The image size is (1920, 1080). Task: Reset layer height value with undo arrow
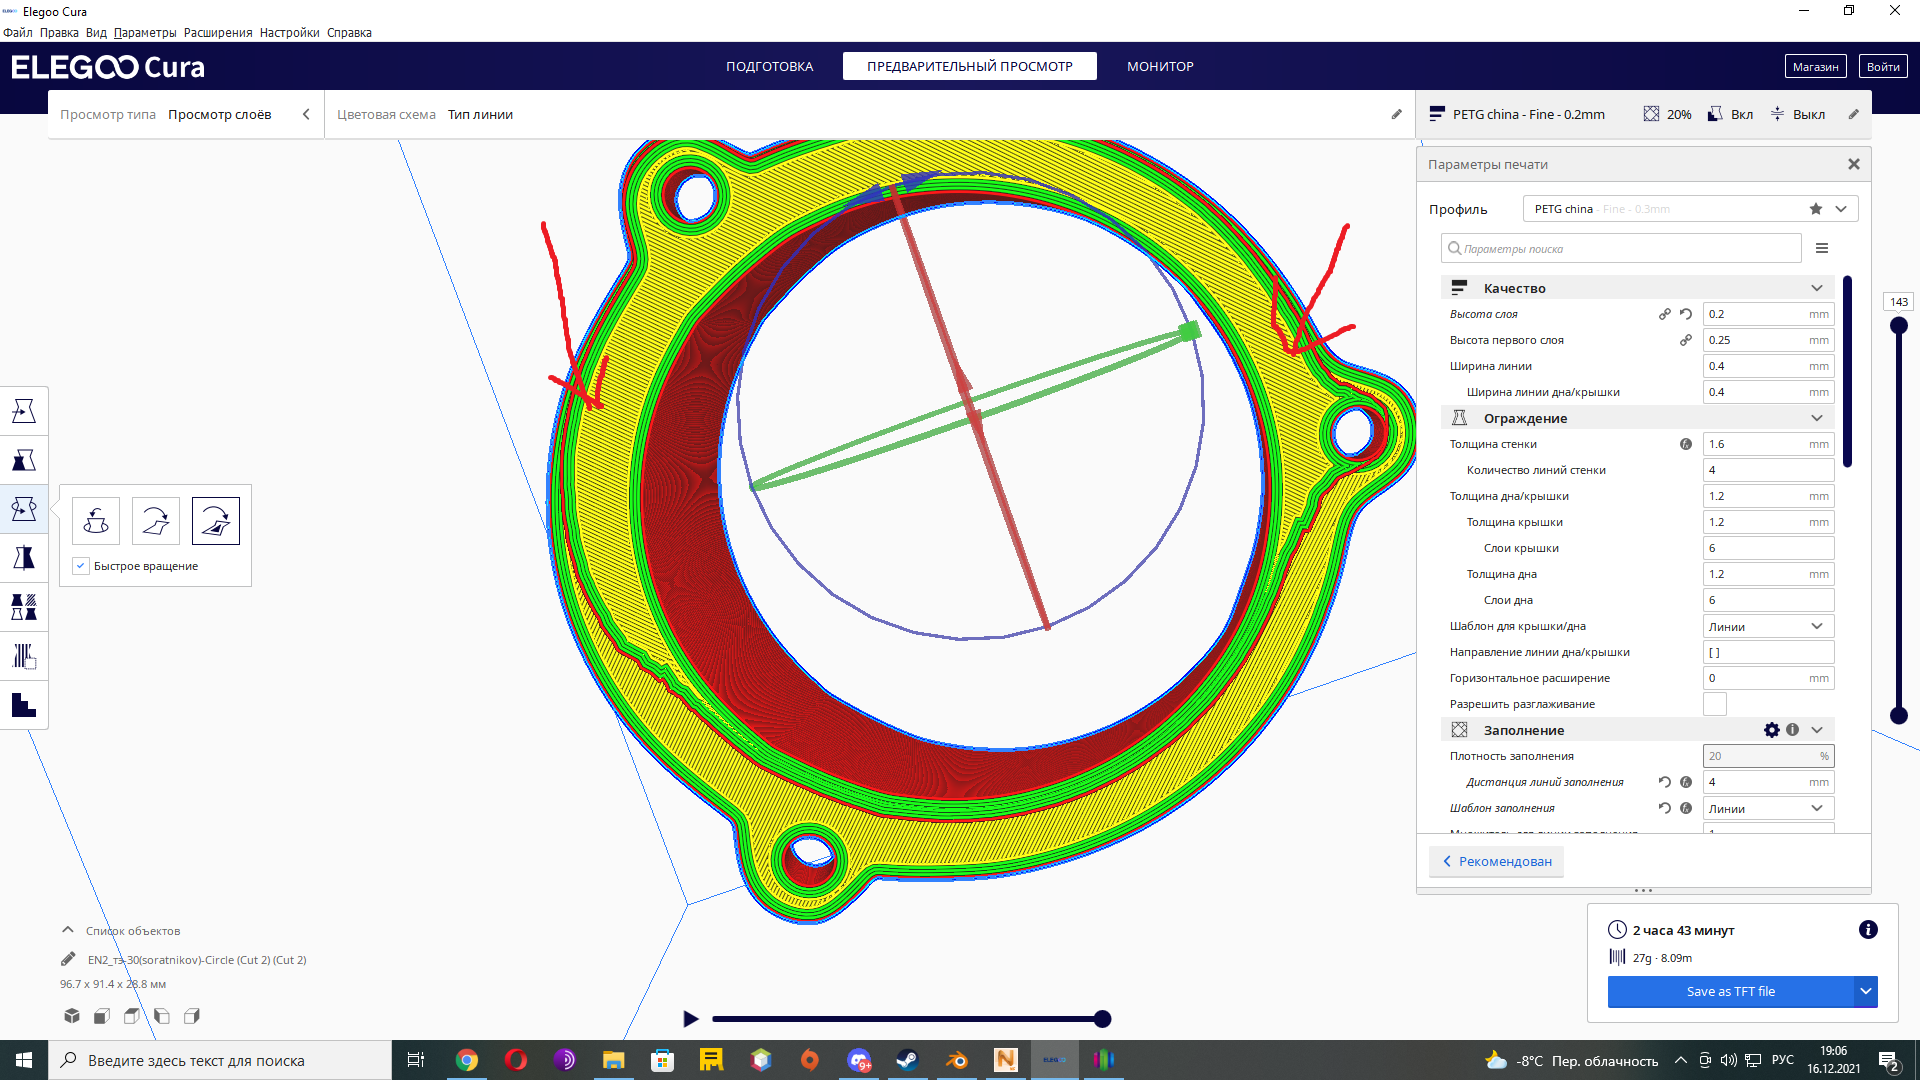point(1686,314)
